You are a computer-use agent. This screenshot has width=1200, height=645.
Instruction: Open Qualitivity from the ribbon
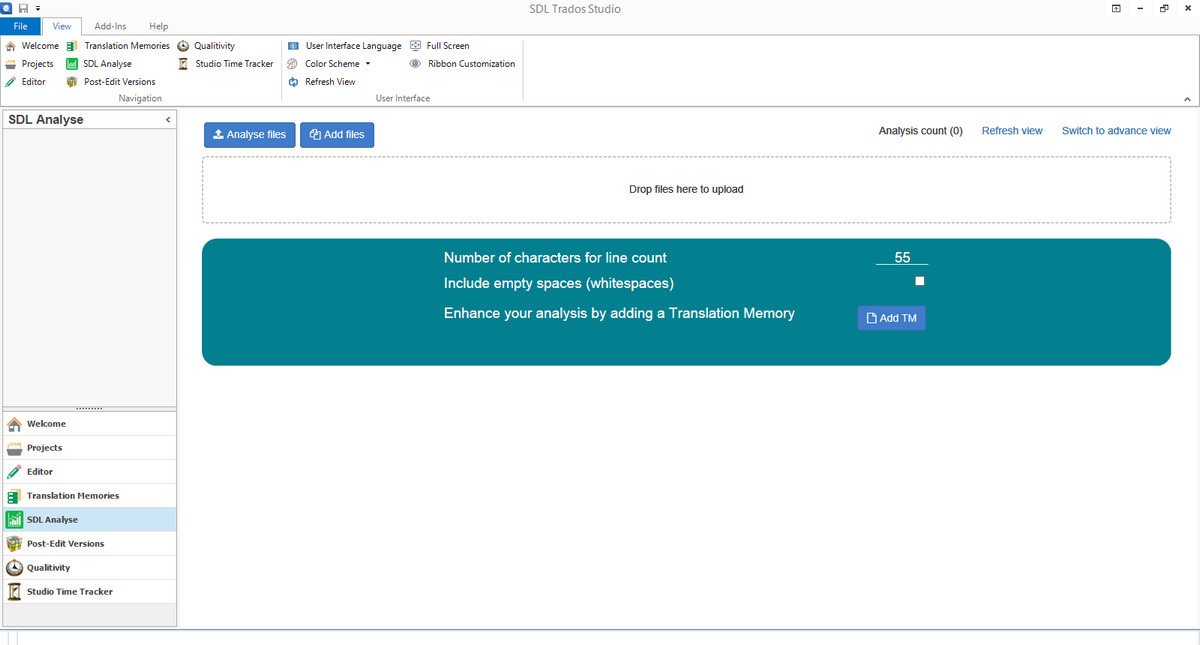click(206, 46)
